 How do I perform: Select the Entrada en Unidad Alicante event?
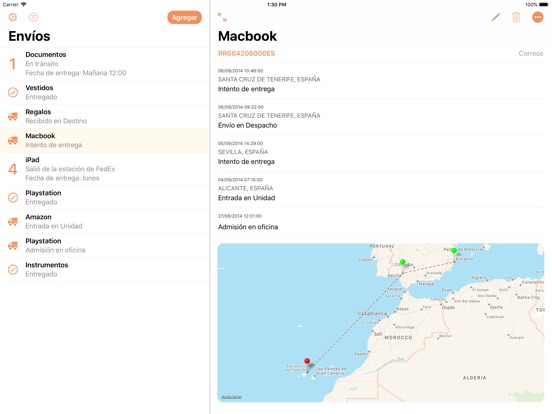tap(381, 189)
